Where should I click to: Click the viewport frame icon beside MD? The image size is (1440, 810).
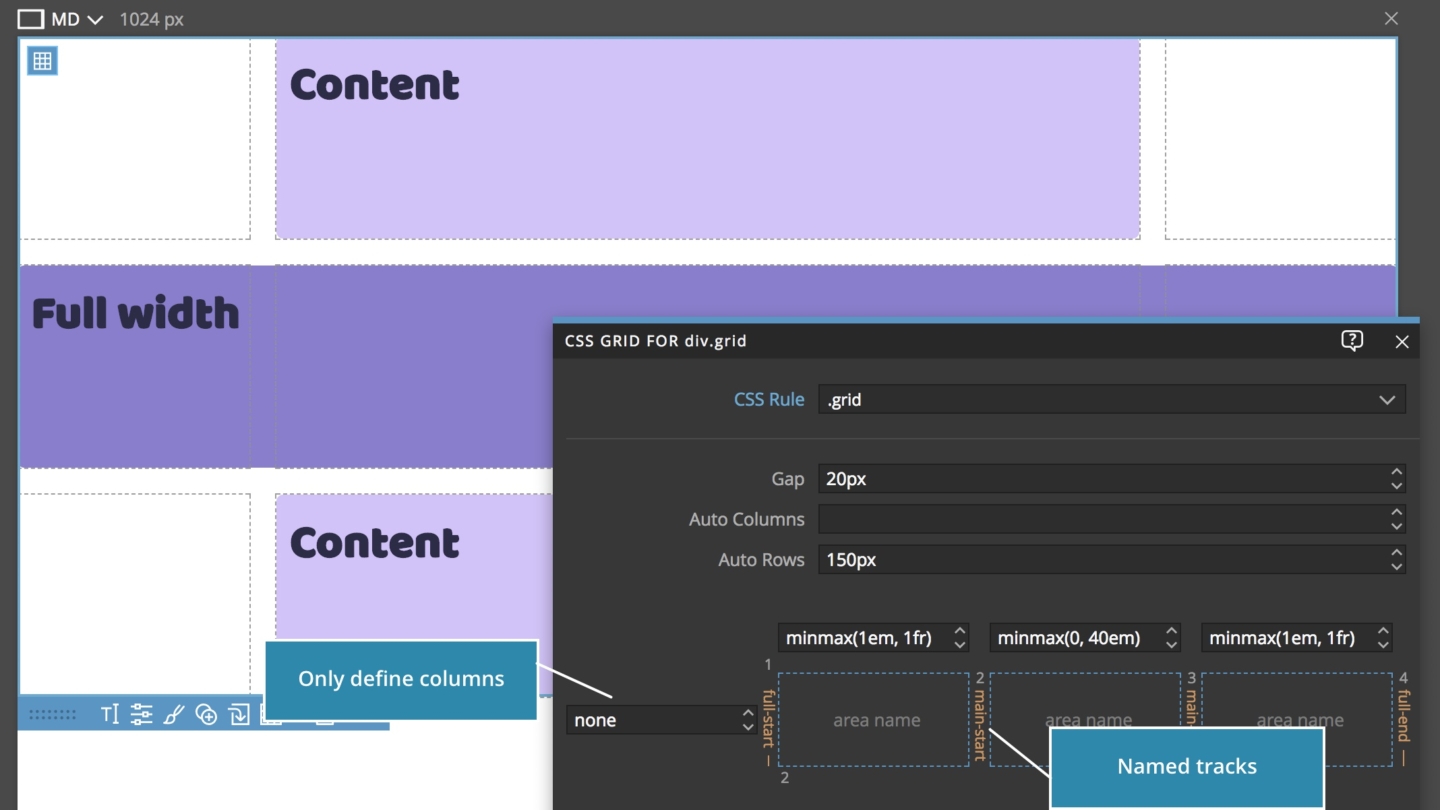point(29,18)
